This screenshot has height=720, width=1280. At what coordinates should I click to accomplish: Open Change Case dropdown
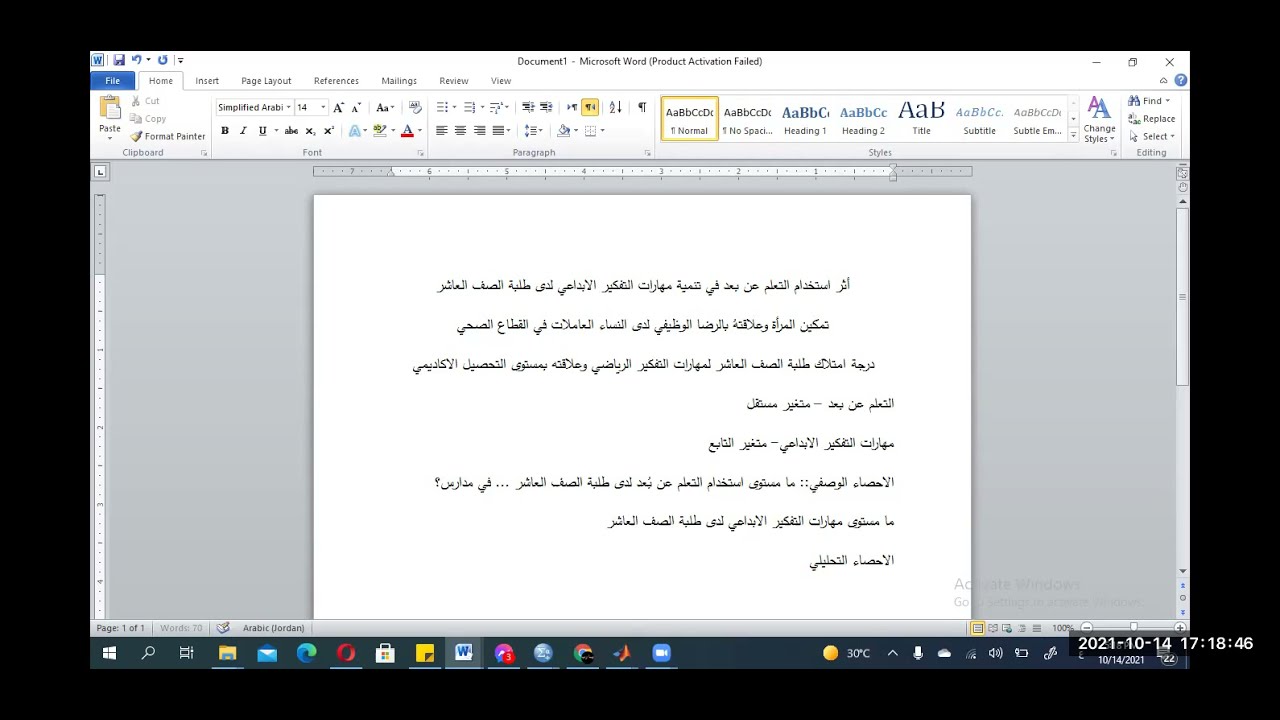385,107
